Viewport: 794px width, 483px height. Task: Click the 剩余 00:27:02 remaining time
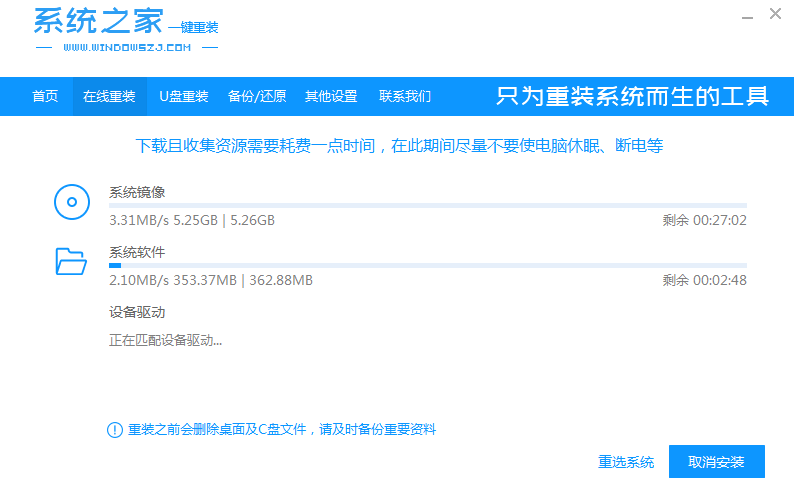coord(704,220)
